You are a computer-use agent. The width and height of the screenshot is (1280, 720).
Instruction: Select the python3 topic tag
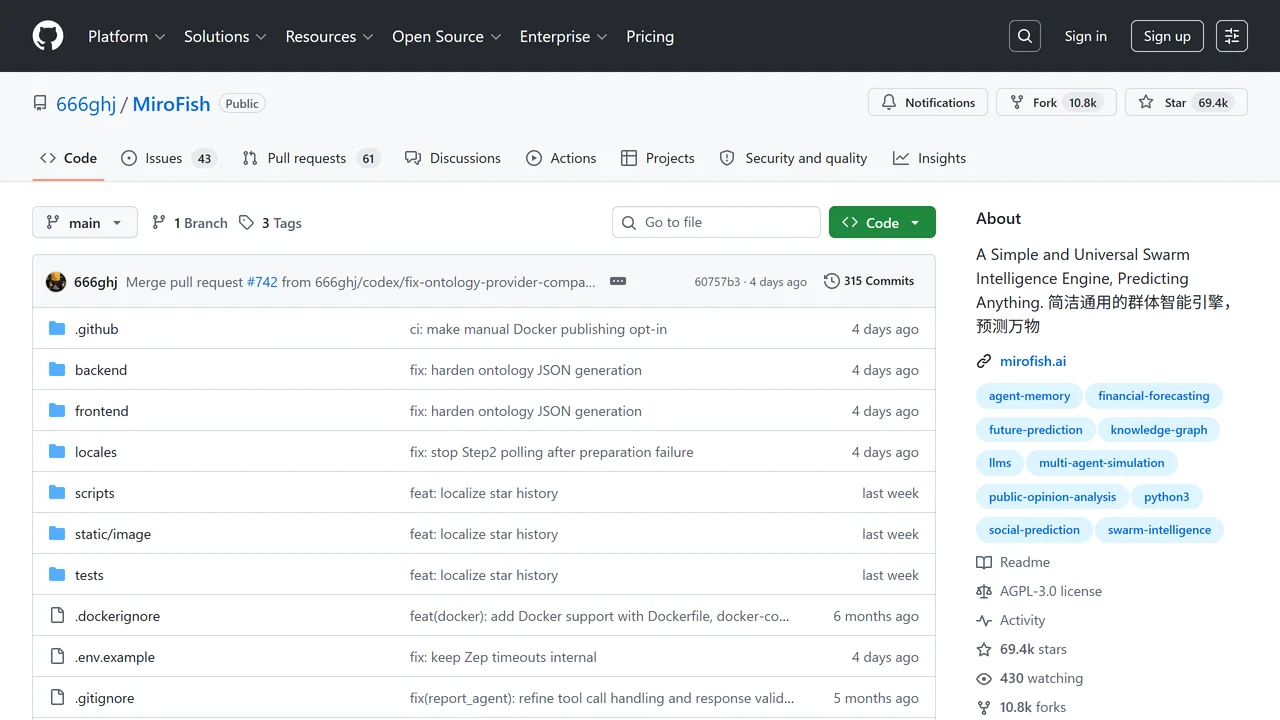(1167, 497)
